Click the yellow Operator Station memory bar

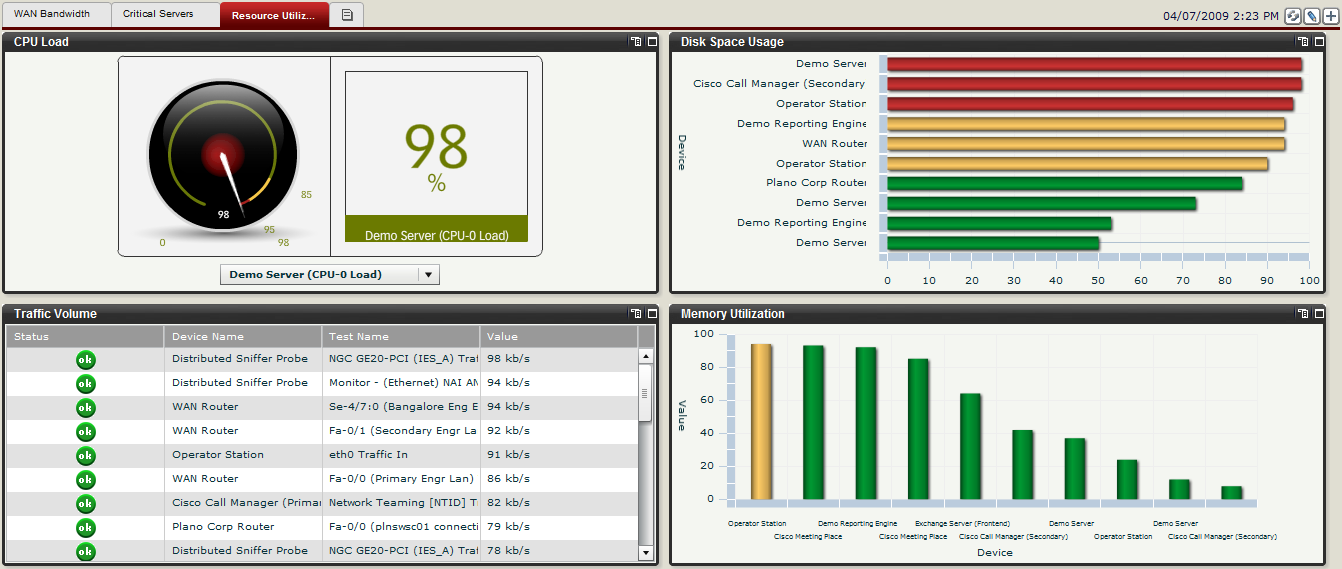click(x=761, y=421)
